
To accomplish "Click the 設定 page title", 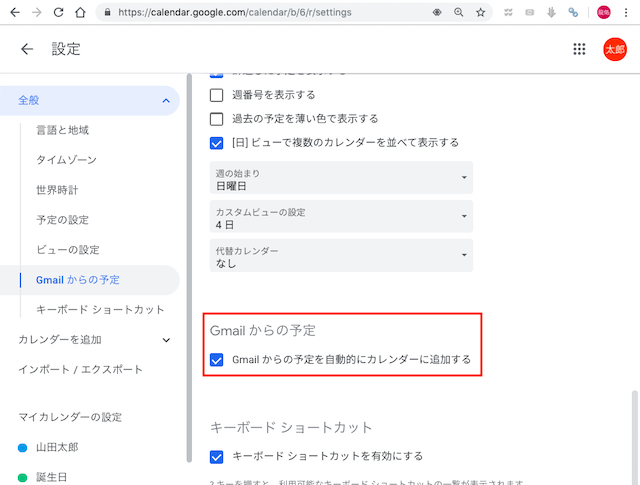I will tap(66, 49).
